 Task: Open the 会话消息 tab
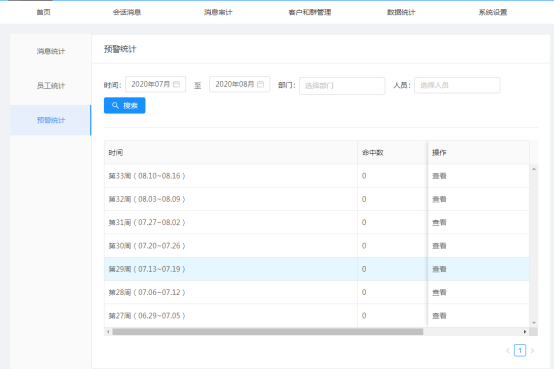127,12
